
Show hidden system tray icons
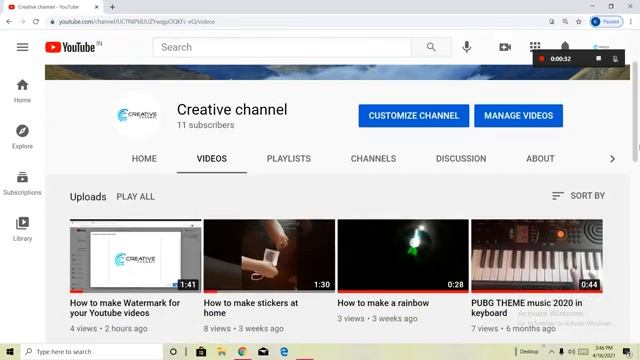[551, 351]
